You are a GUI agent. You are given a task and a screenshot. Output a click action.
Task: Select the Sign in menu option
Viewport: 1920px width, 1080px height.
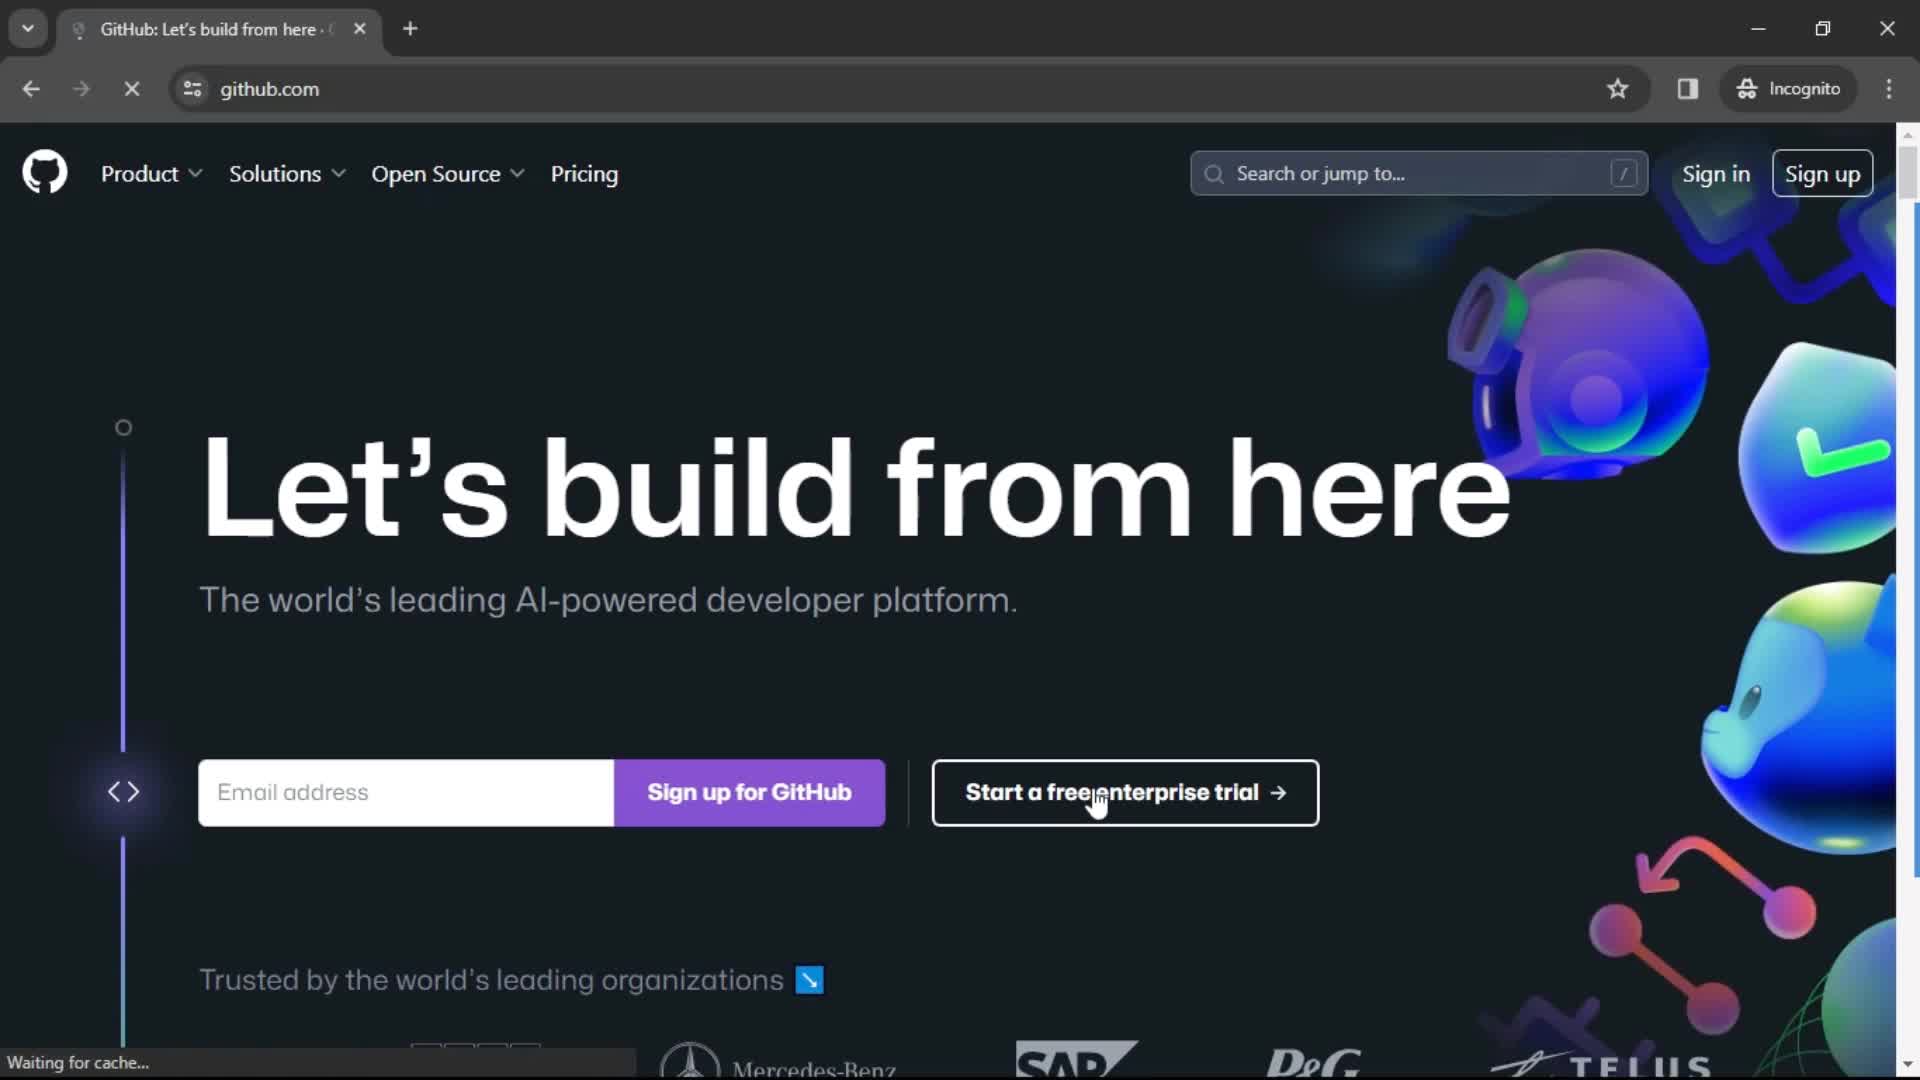tap(1716, 173)
